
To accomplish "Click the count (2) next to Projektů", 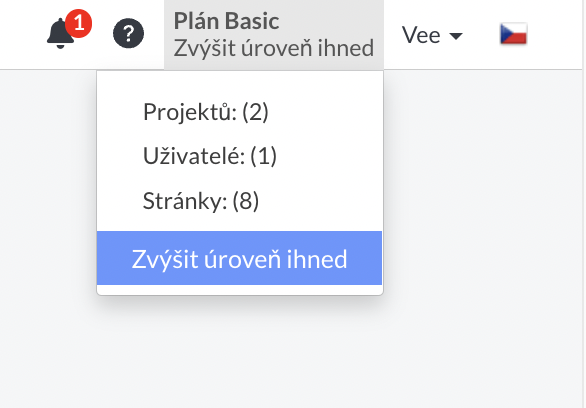I will coord(255,112).
